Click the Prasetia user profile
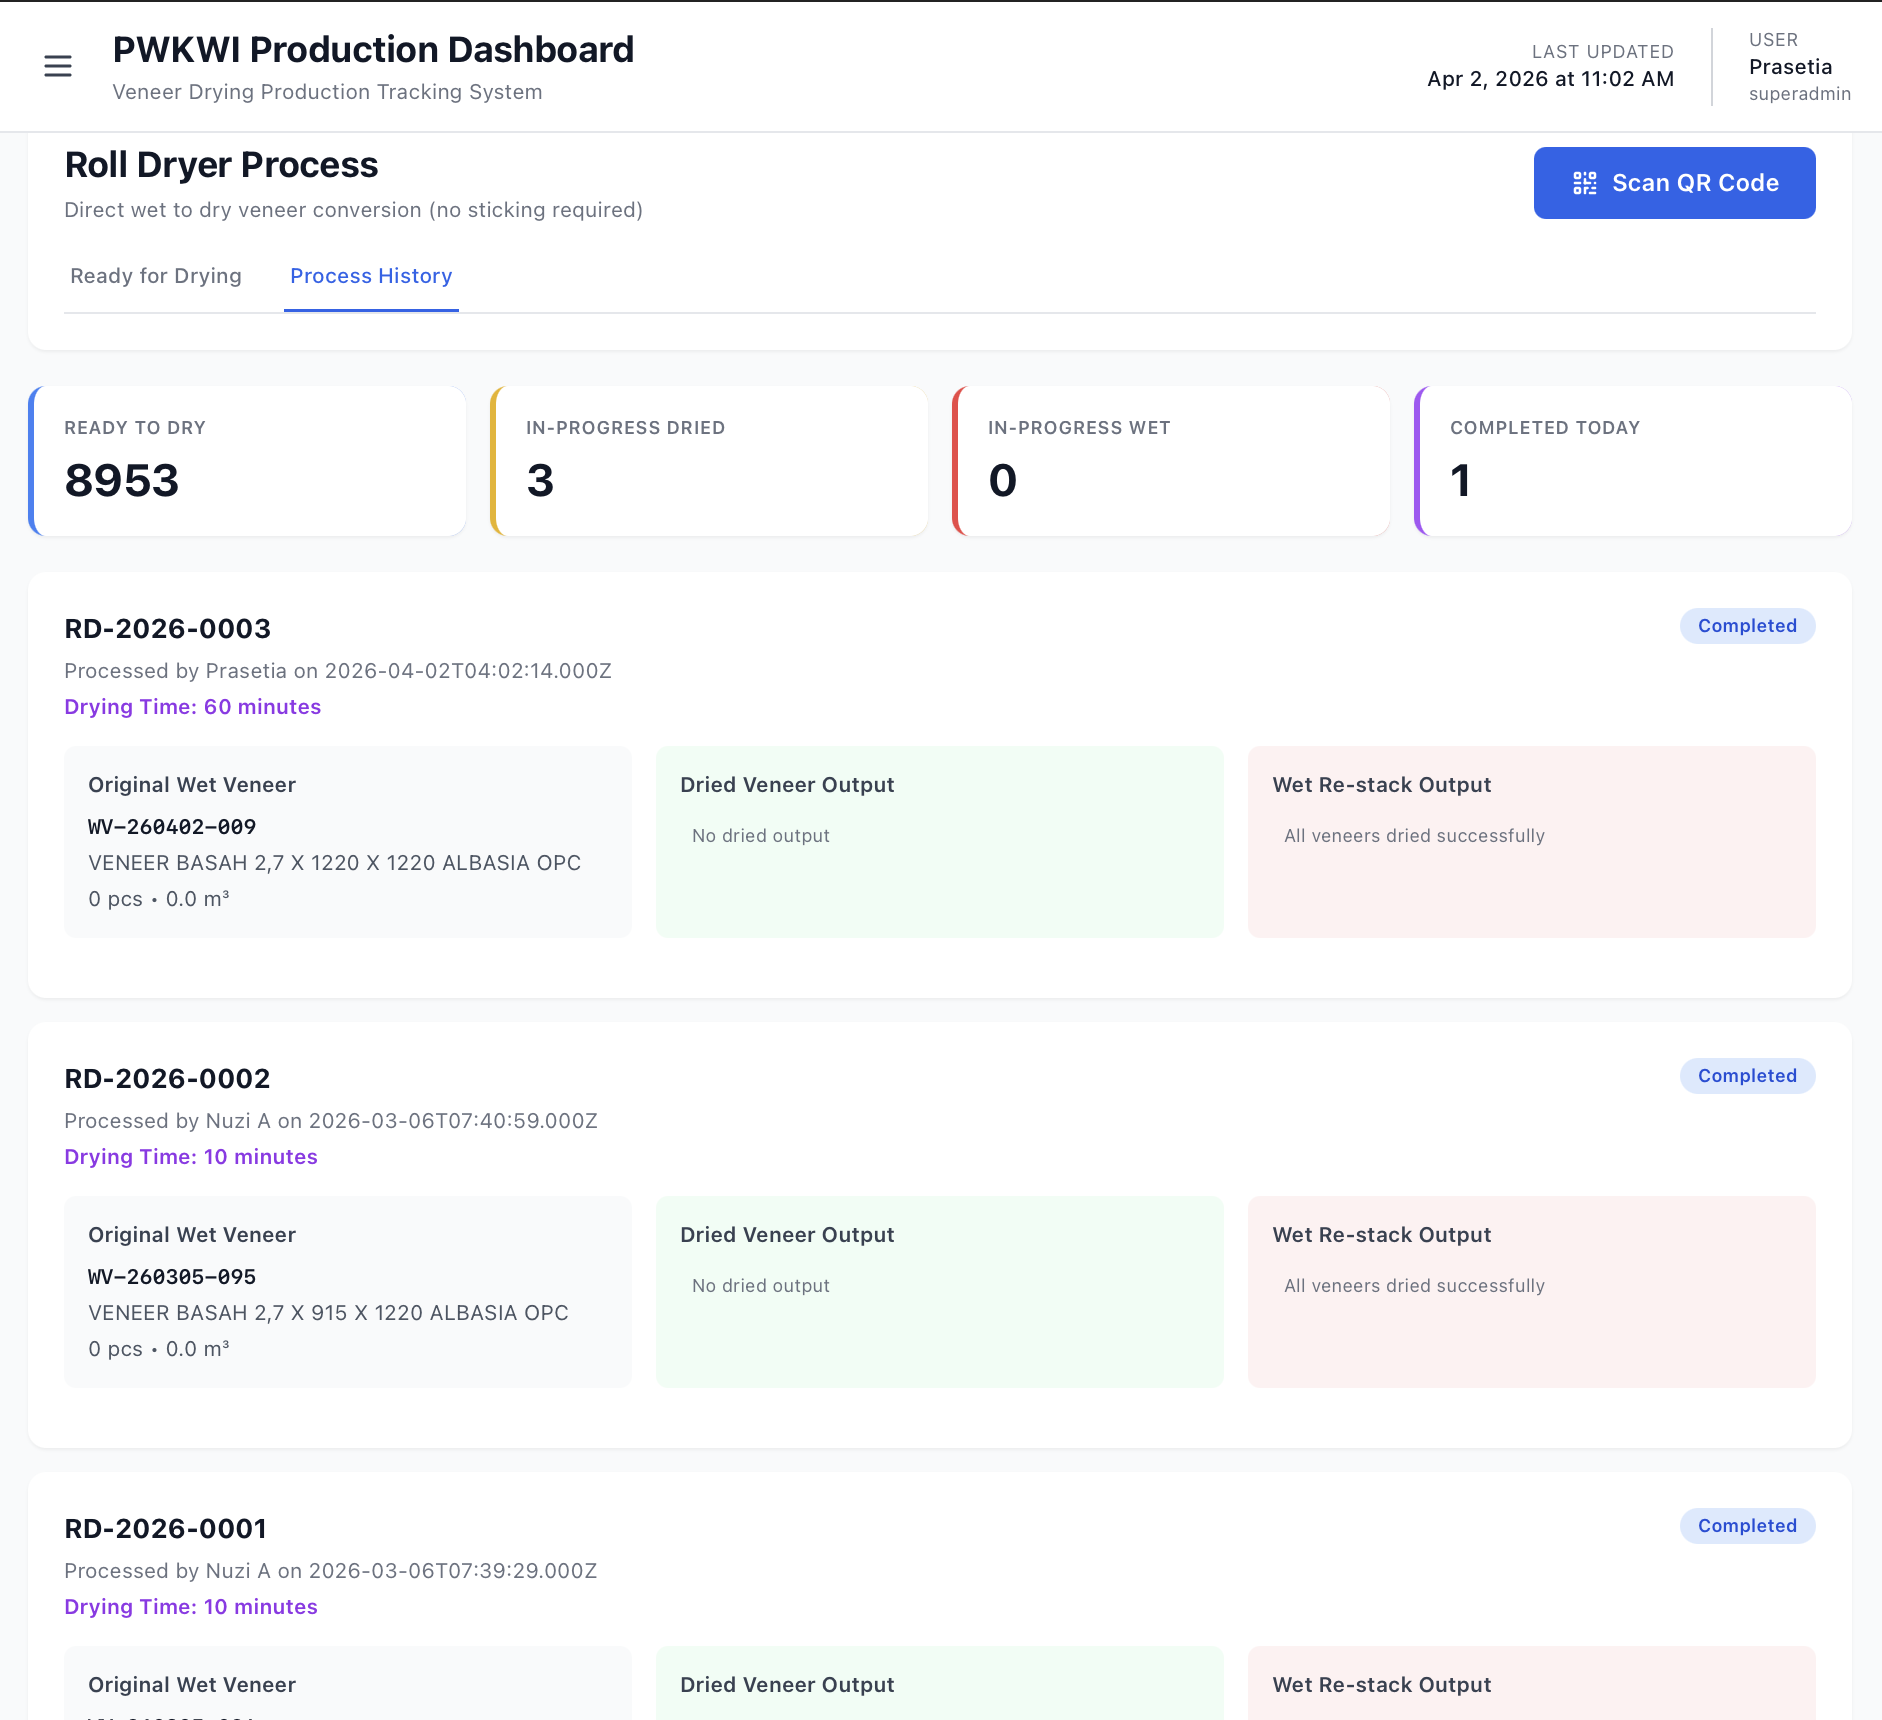The height and width of the screenshot is (1720, 1882). pos(1790,67)
